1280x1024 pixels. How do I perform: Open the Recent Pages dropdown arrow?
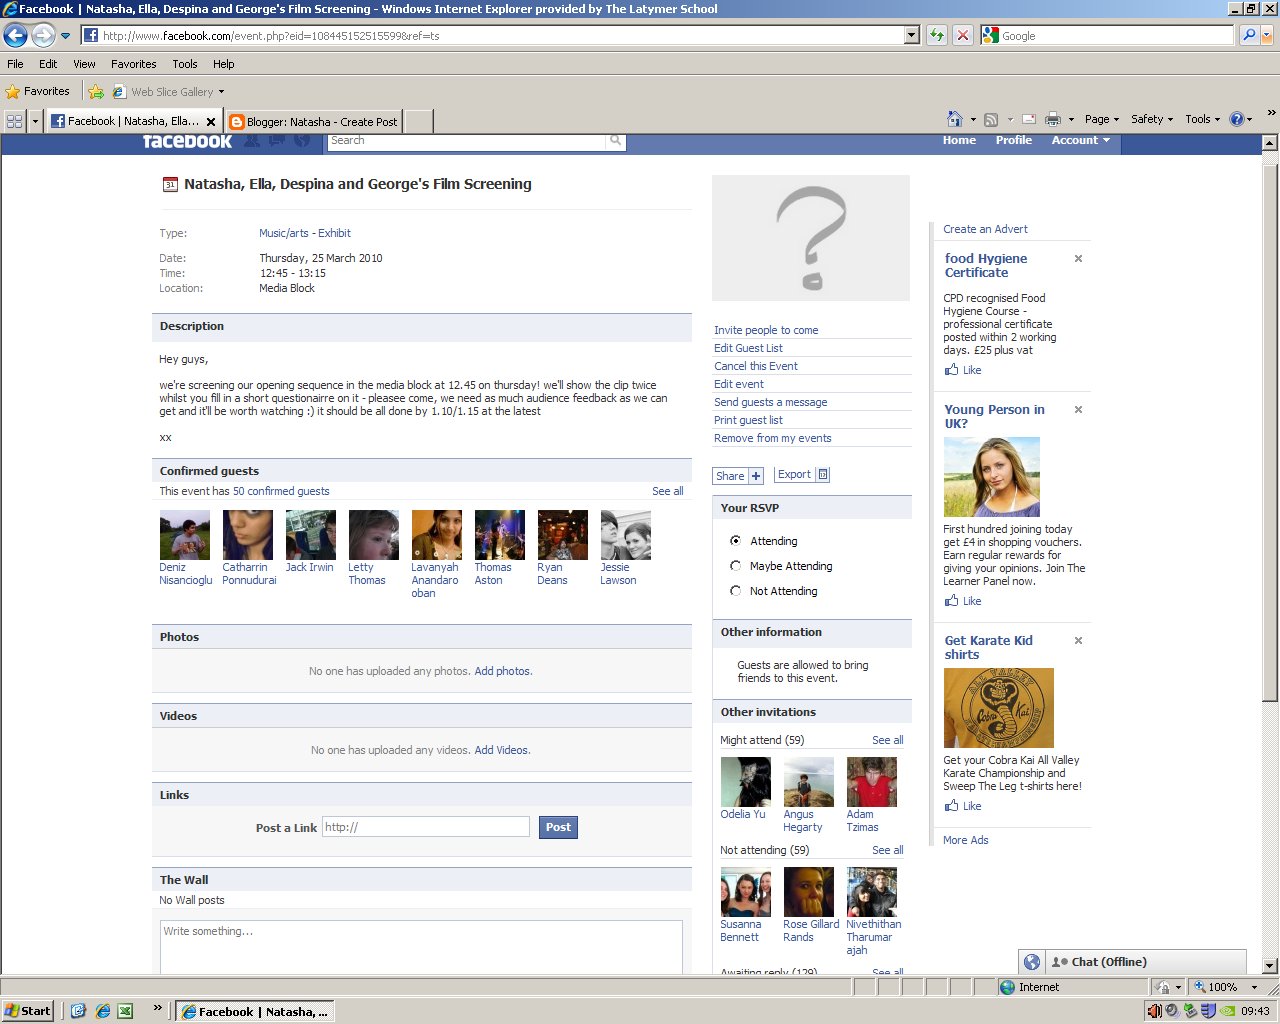click(66, 36)
